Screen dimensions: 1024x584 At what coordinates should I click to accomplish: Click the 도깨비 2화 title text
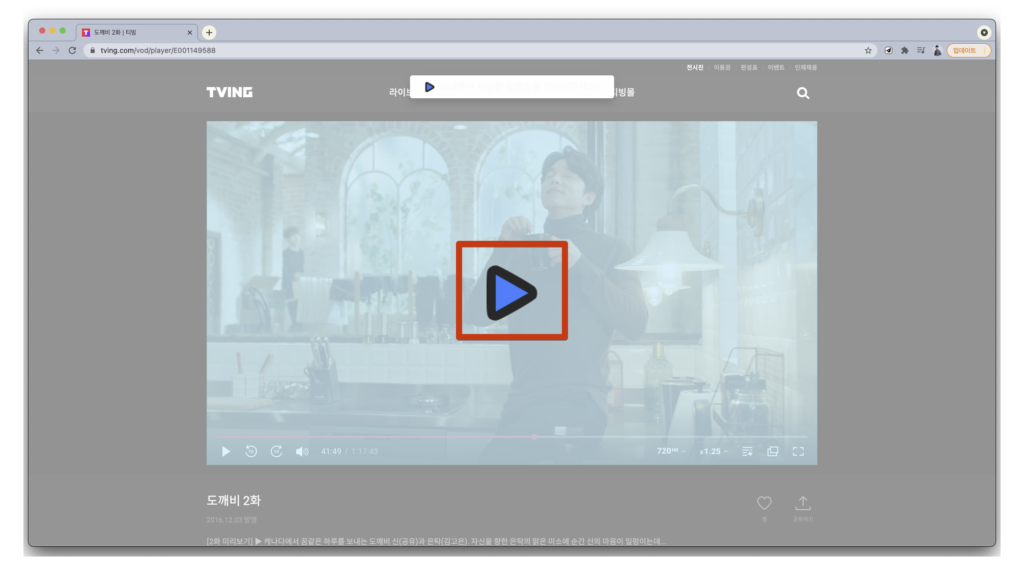pos(233,500)
